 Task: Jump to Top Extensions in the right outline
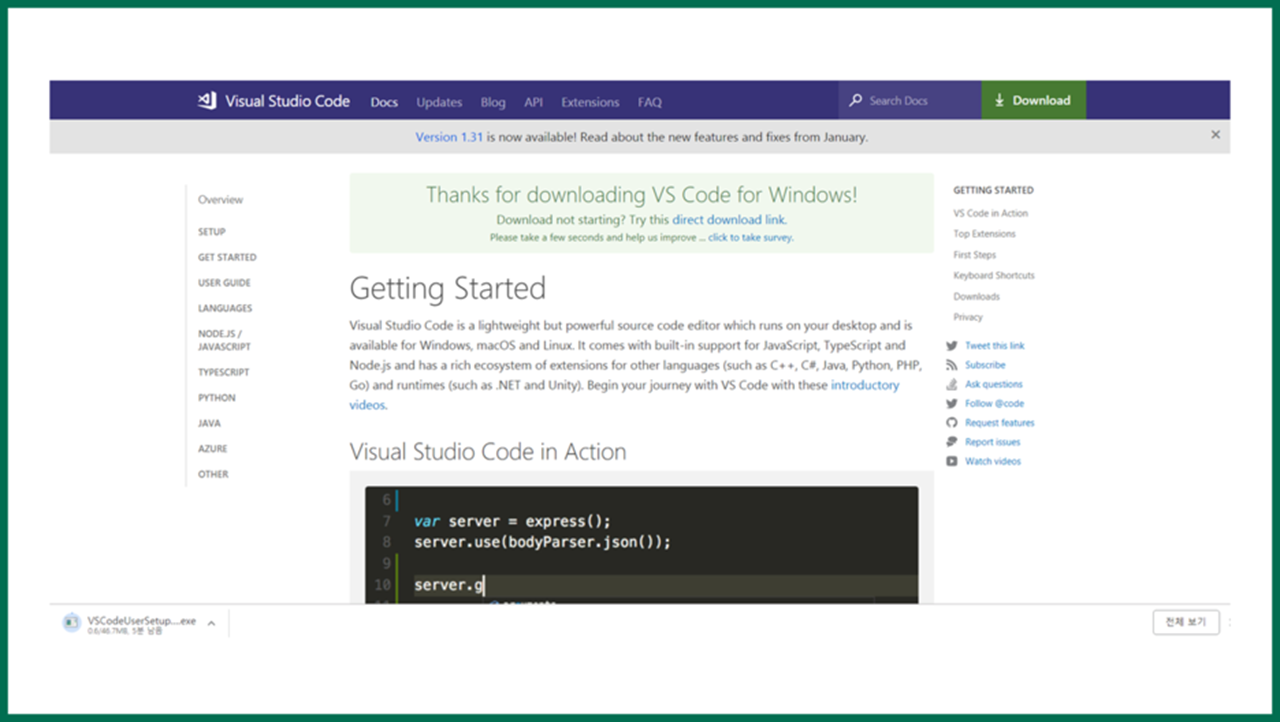[984, 234]
